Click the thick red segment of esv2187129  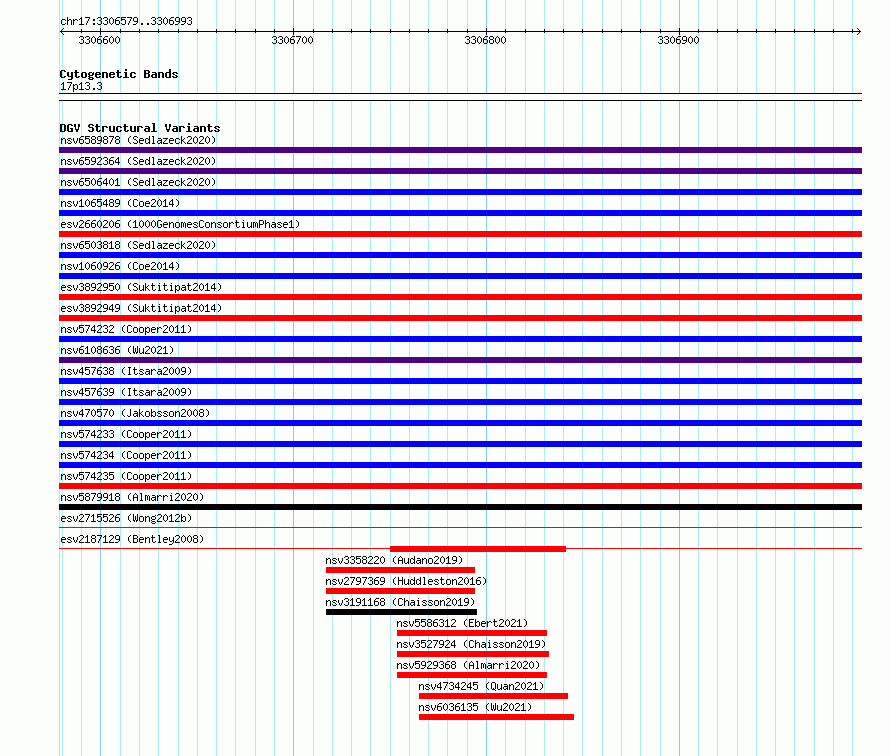pos(478,549)
